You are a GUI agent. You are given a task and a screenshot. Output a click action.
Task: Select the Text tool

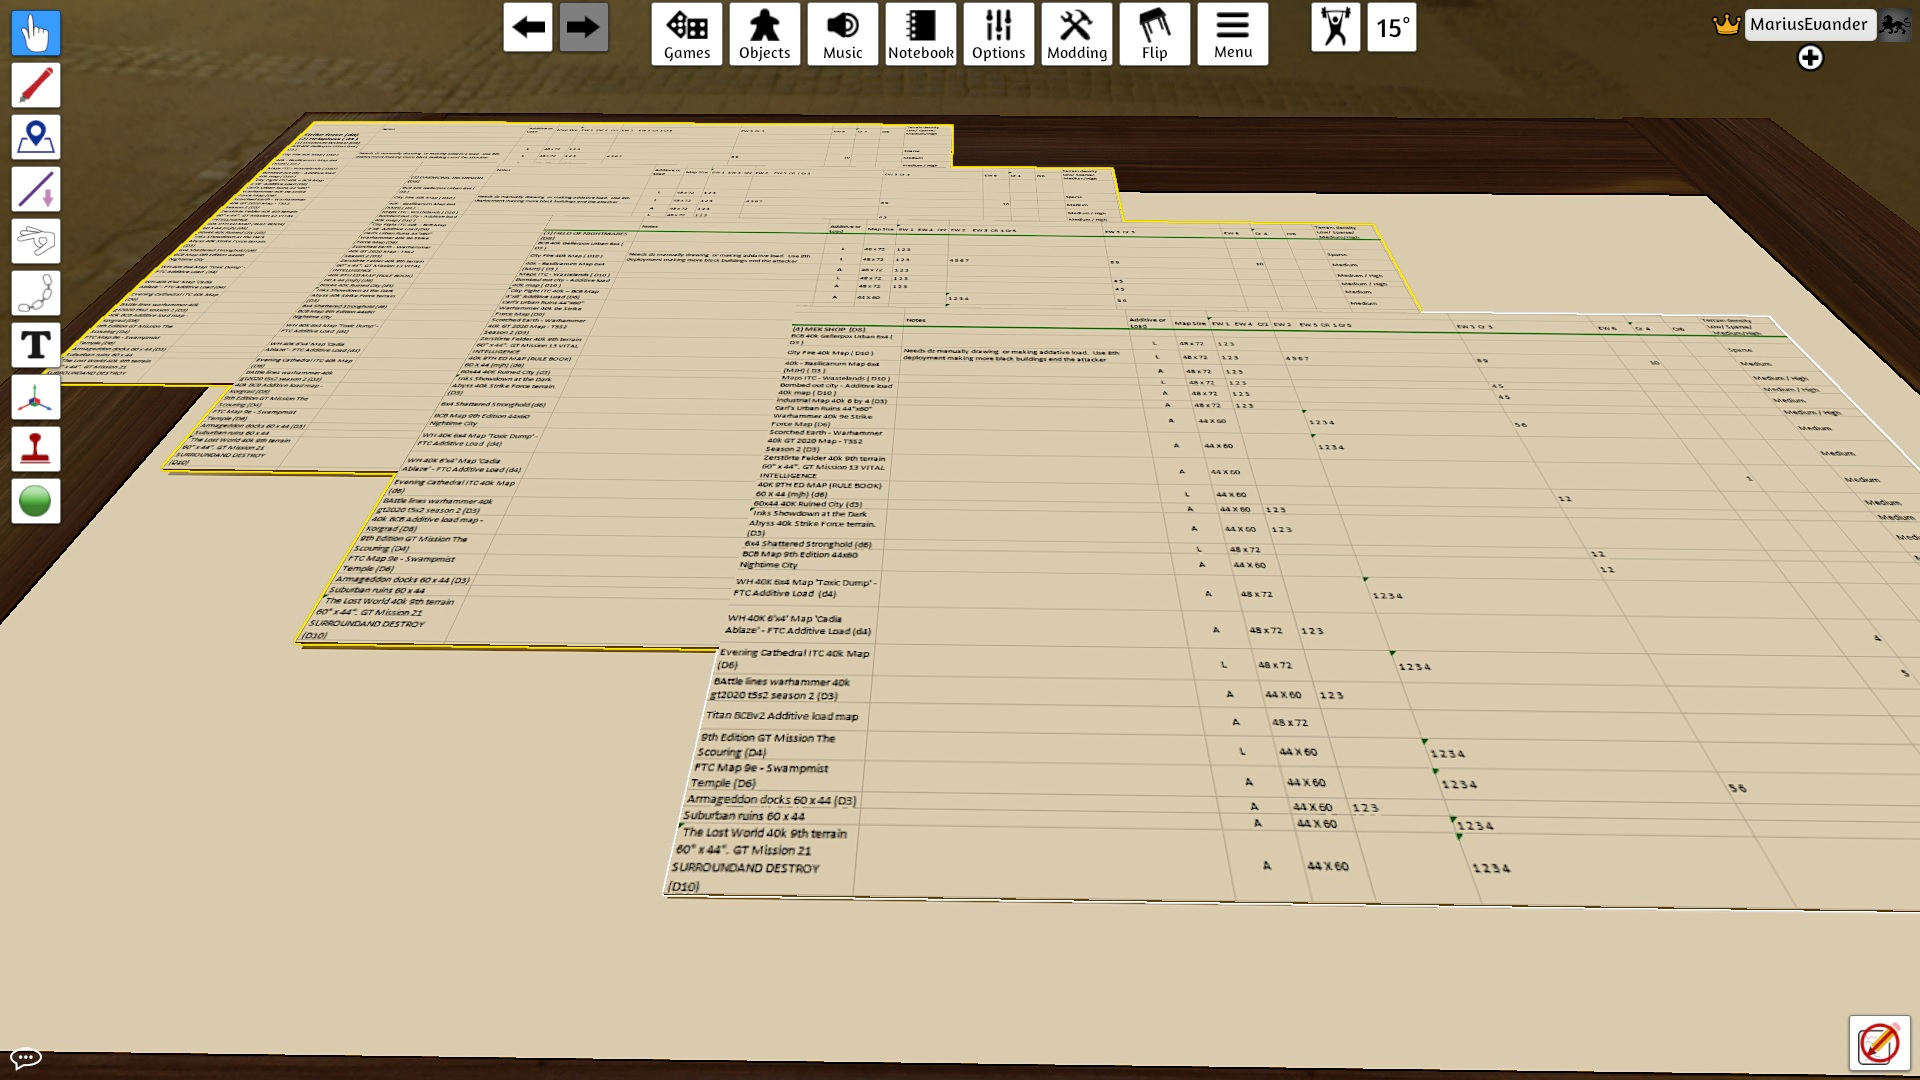click(36, 345)
